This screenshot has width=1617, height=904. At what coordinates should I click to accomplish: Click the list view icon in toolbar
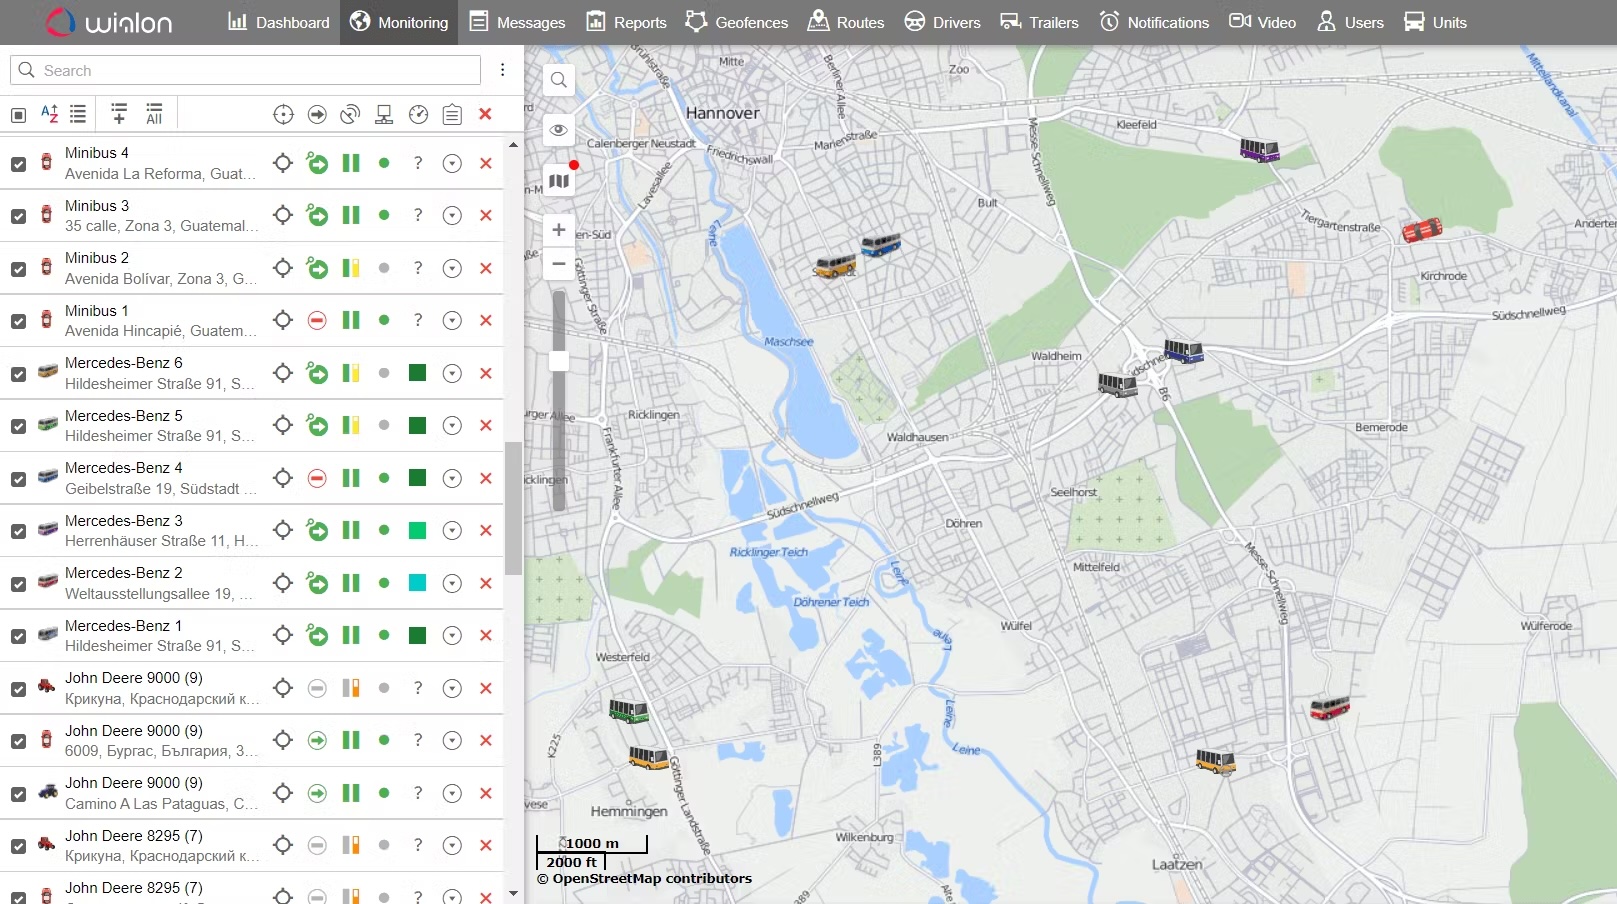[78, 114]
